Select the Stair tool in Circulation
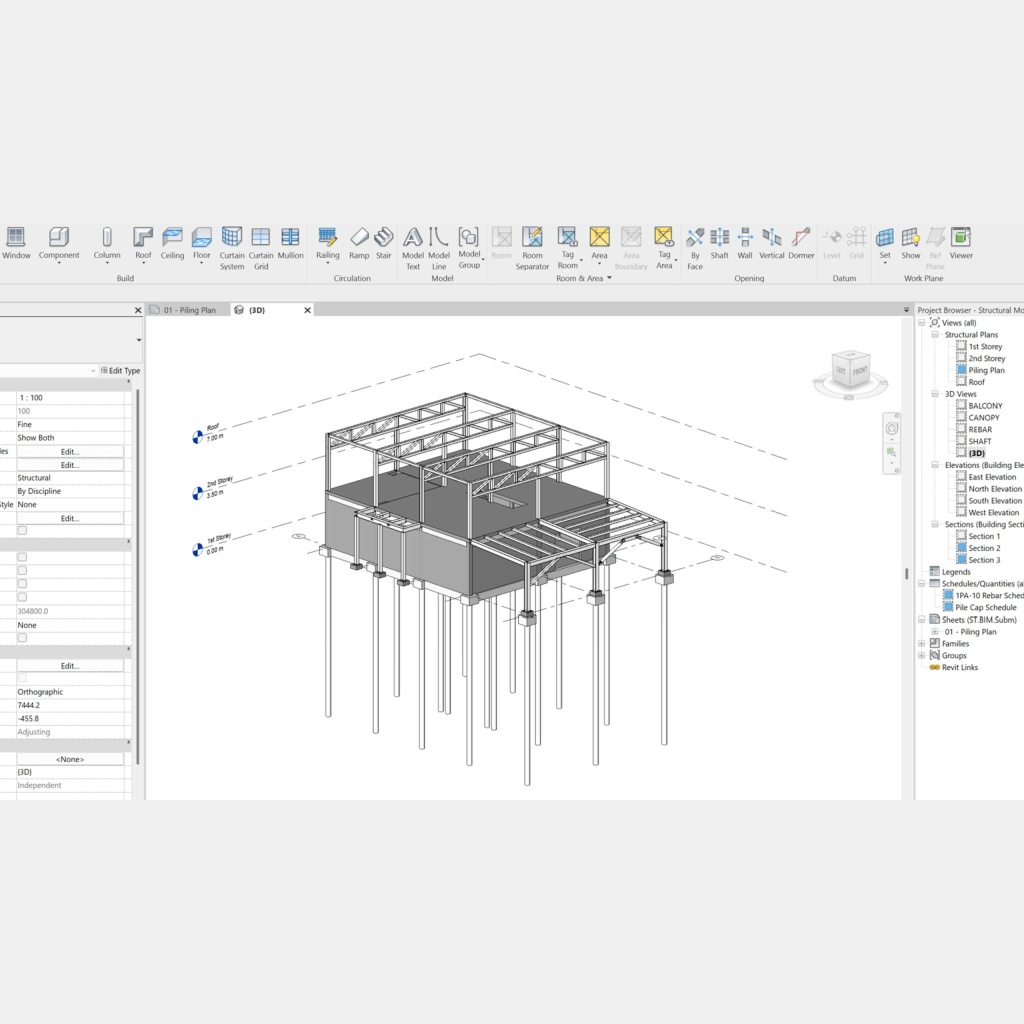This screenshot has height=1024, width=1024. (x=383, y=243)
